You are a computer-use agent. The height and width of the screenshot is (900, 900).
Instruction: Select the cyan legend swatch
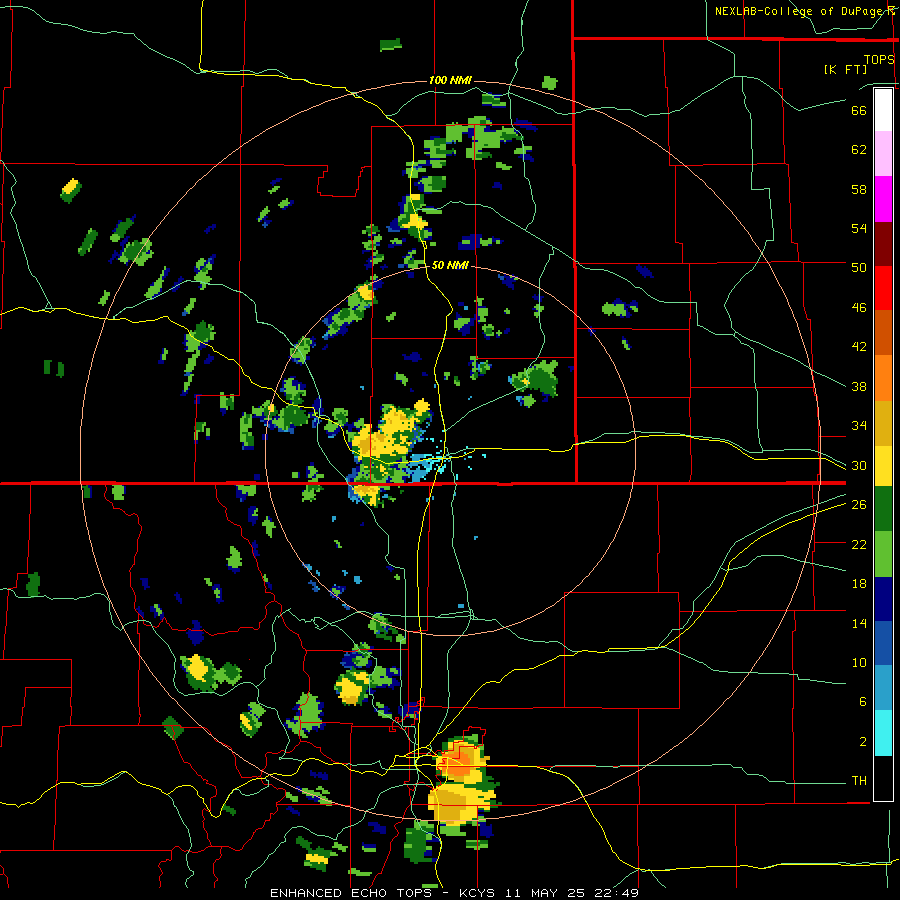pos(883,733)
